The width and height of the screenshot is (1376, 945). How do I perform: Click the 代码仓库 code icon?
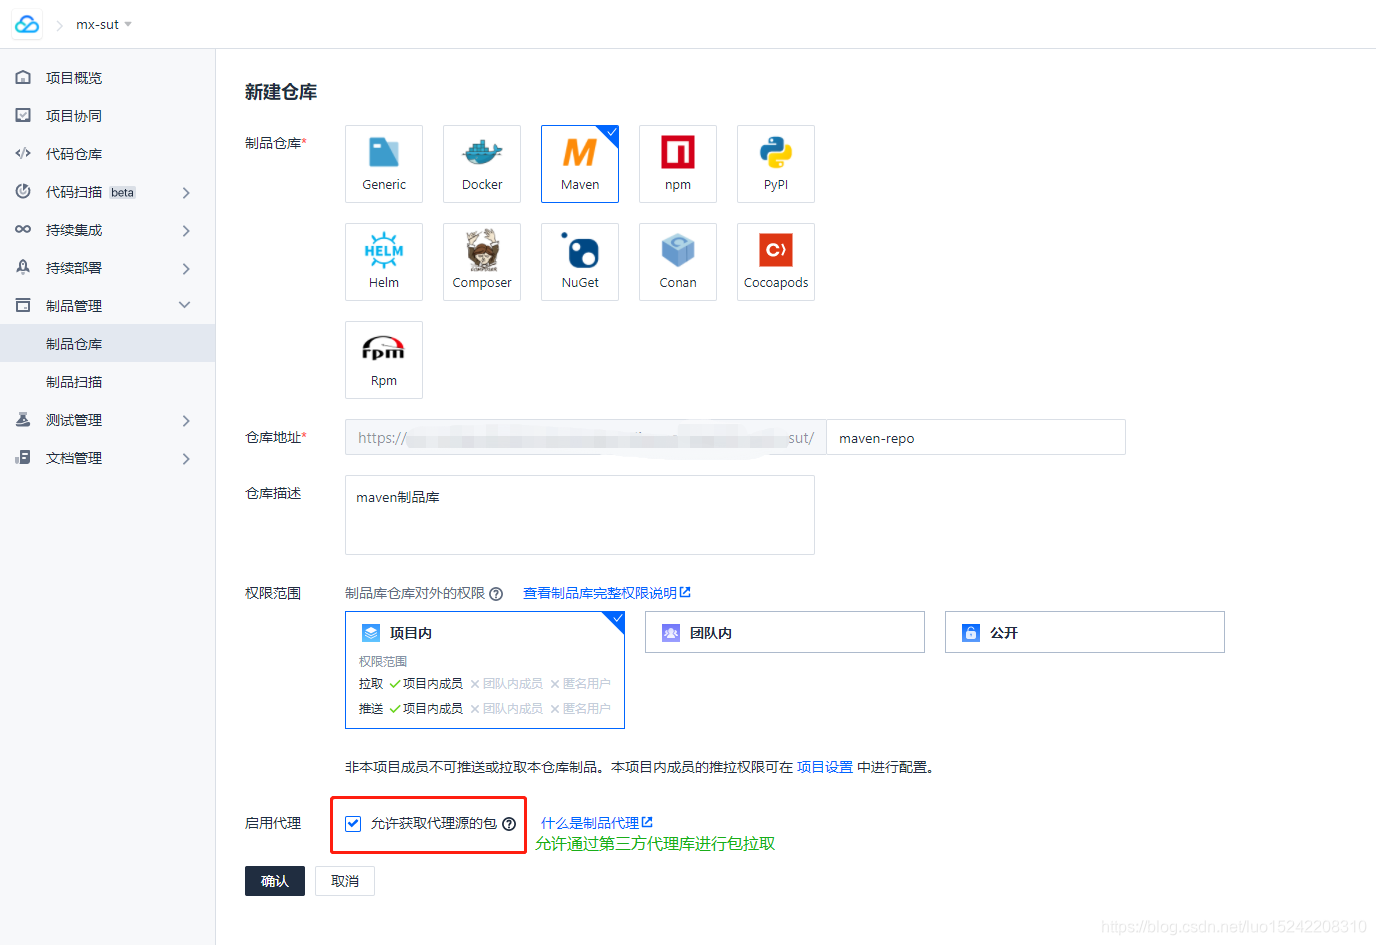point(23,153)
